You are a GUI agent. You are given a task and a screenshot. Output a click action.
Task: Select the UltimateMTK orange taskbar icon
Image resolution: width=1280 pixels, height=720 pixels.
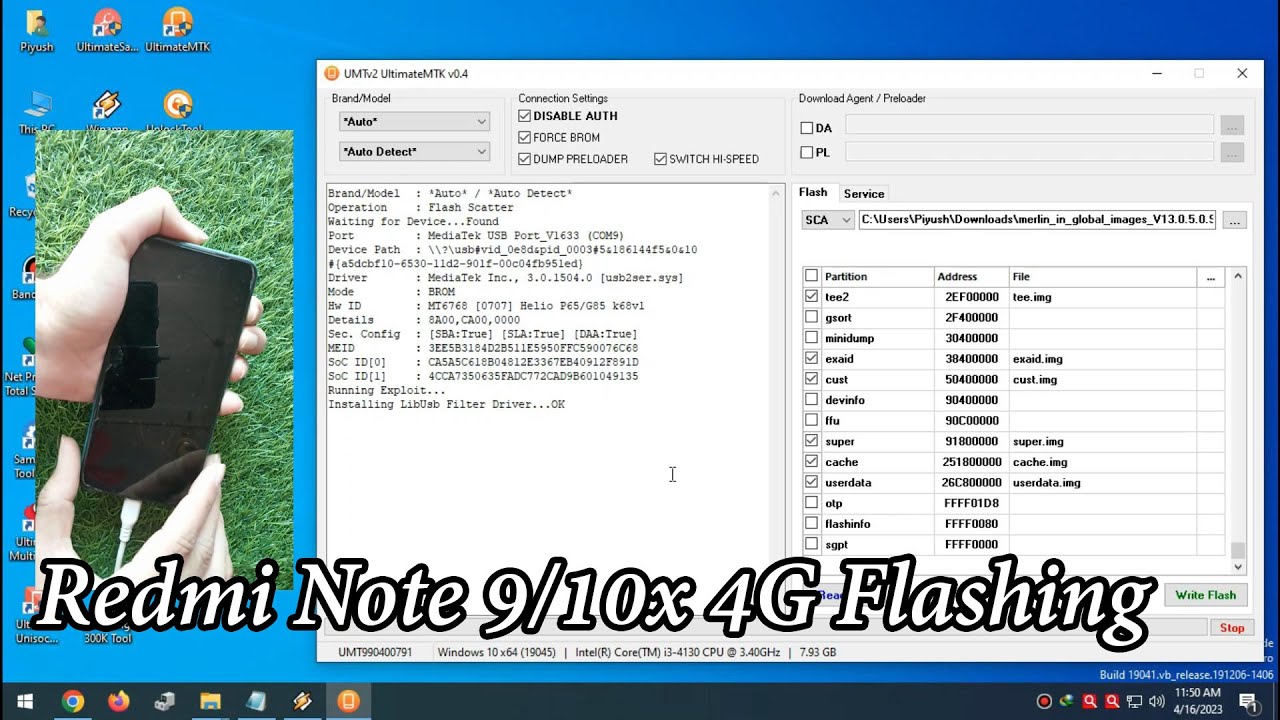[x=348, y=701]
